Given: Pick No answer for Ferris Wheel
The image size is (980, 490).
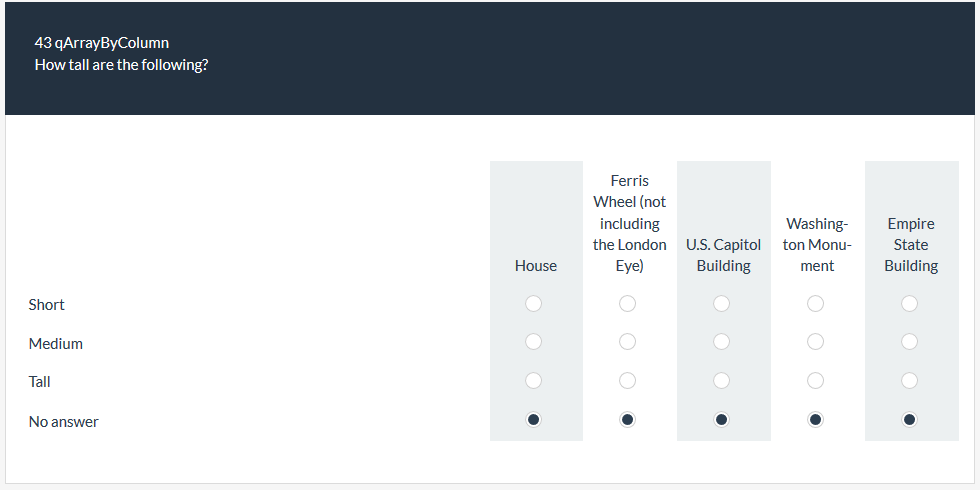Looking at the screenshot, I should pos(627,420).
